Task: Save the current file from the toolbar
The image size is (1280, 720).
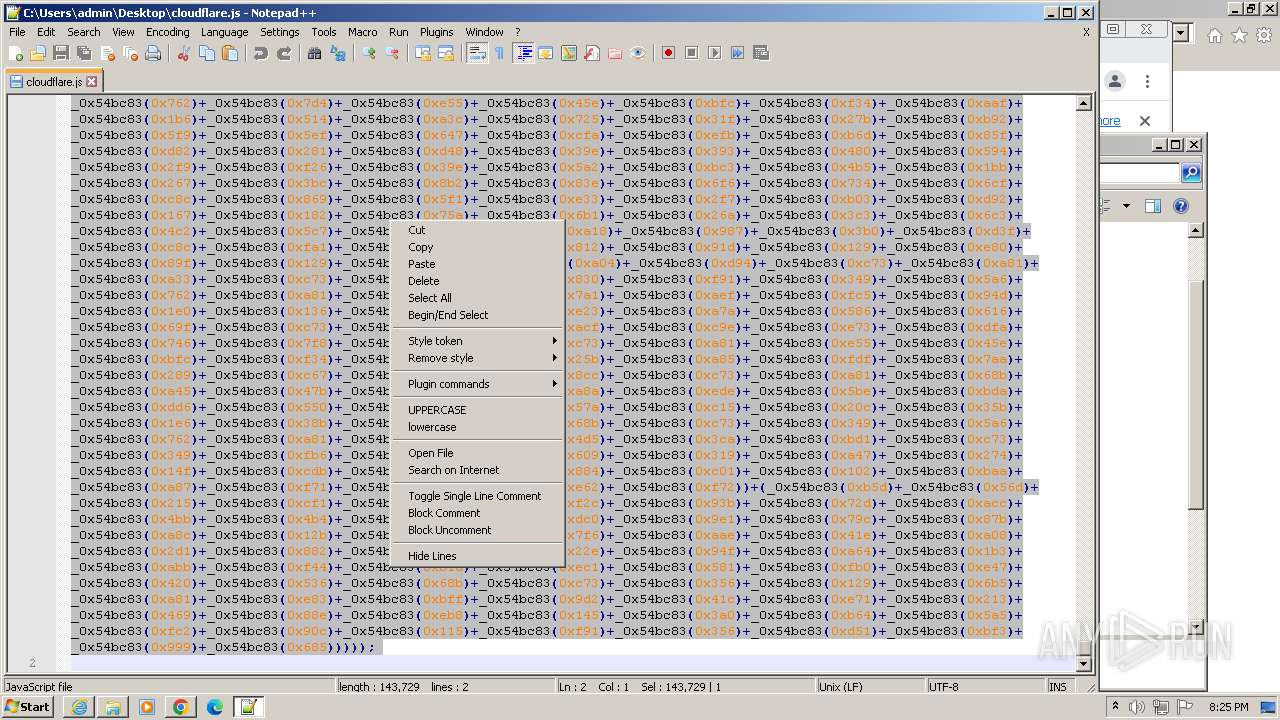Action: [x=61, y=53]
